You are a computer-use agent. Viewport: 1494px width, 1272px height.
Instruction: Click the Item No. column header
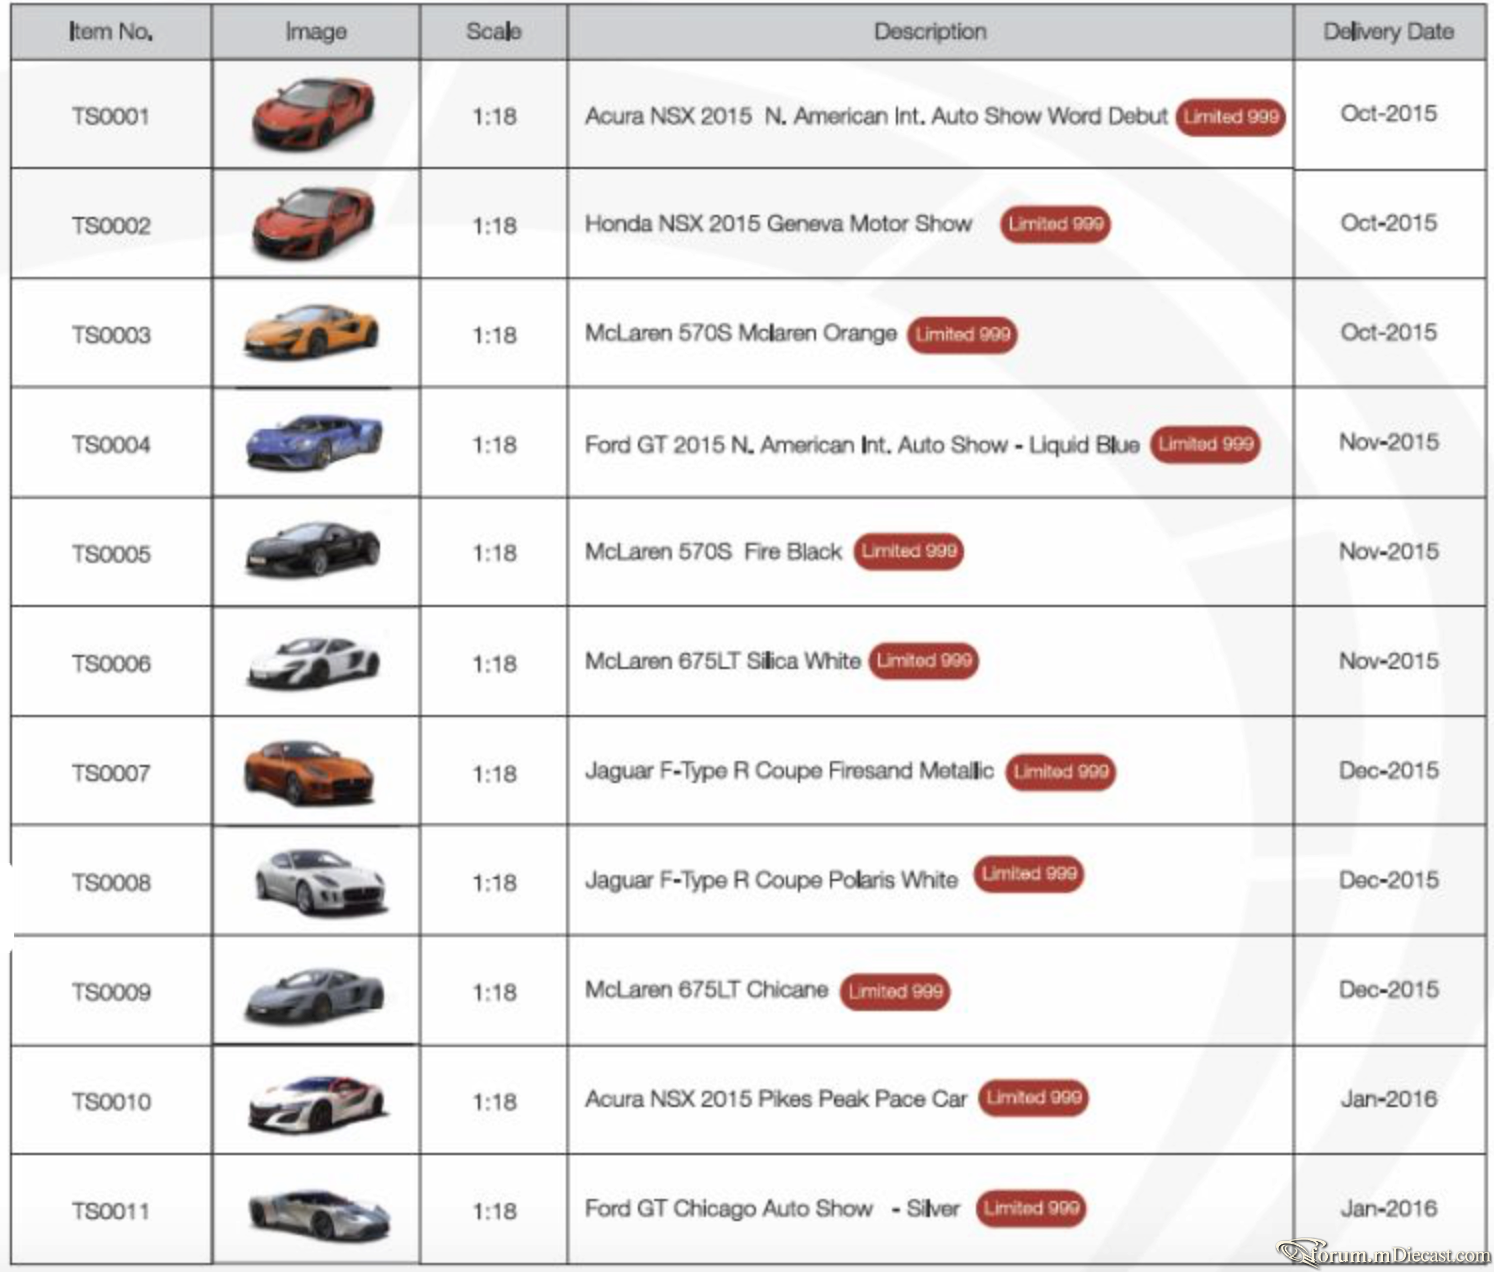tap(111, 32)
